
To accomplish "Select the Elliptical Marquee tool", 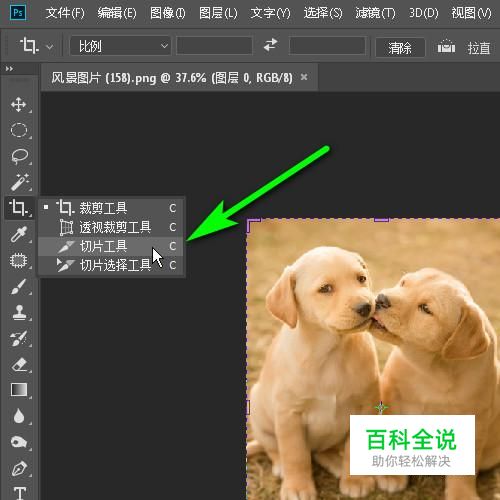I will coord(19,130).
